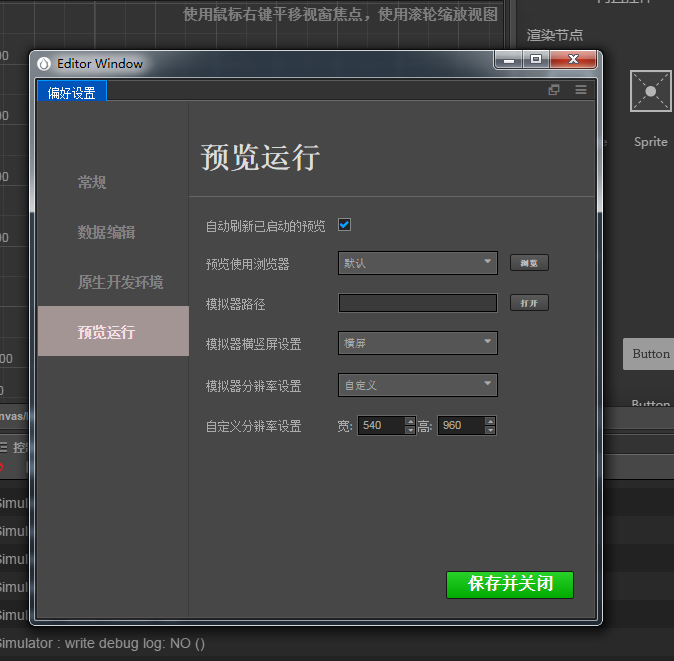Click the green 保存并关闭 button

[x=510, y=584]
